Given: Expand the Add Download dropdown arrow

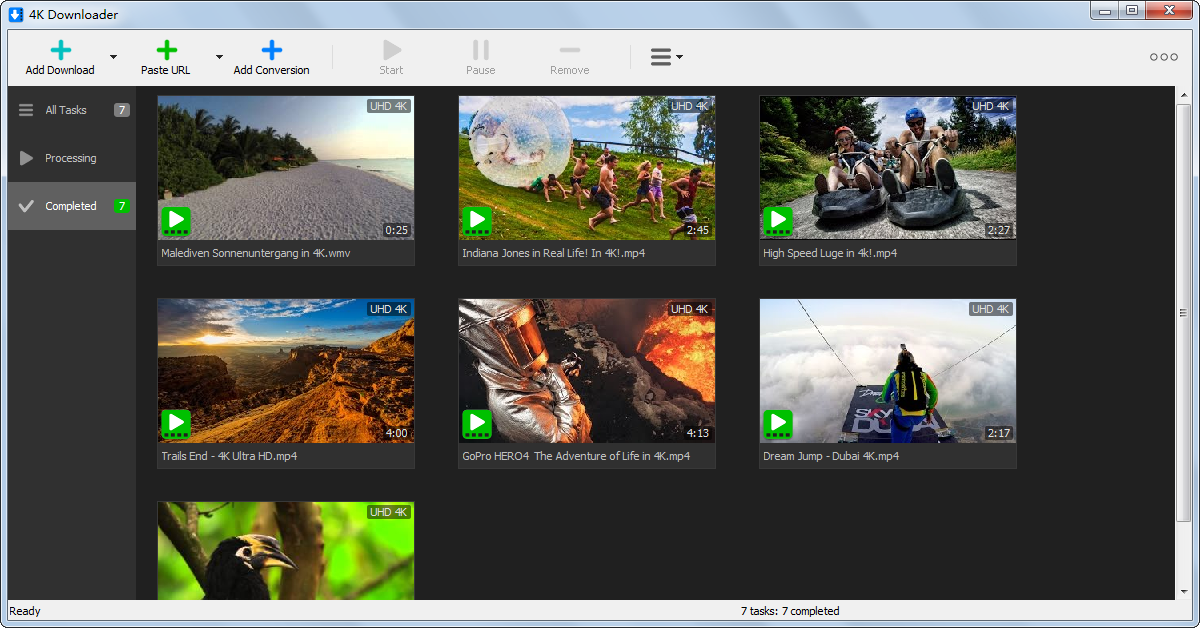Looking at the screenshot, I should (x=113, y=57).
